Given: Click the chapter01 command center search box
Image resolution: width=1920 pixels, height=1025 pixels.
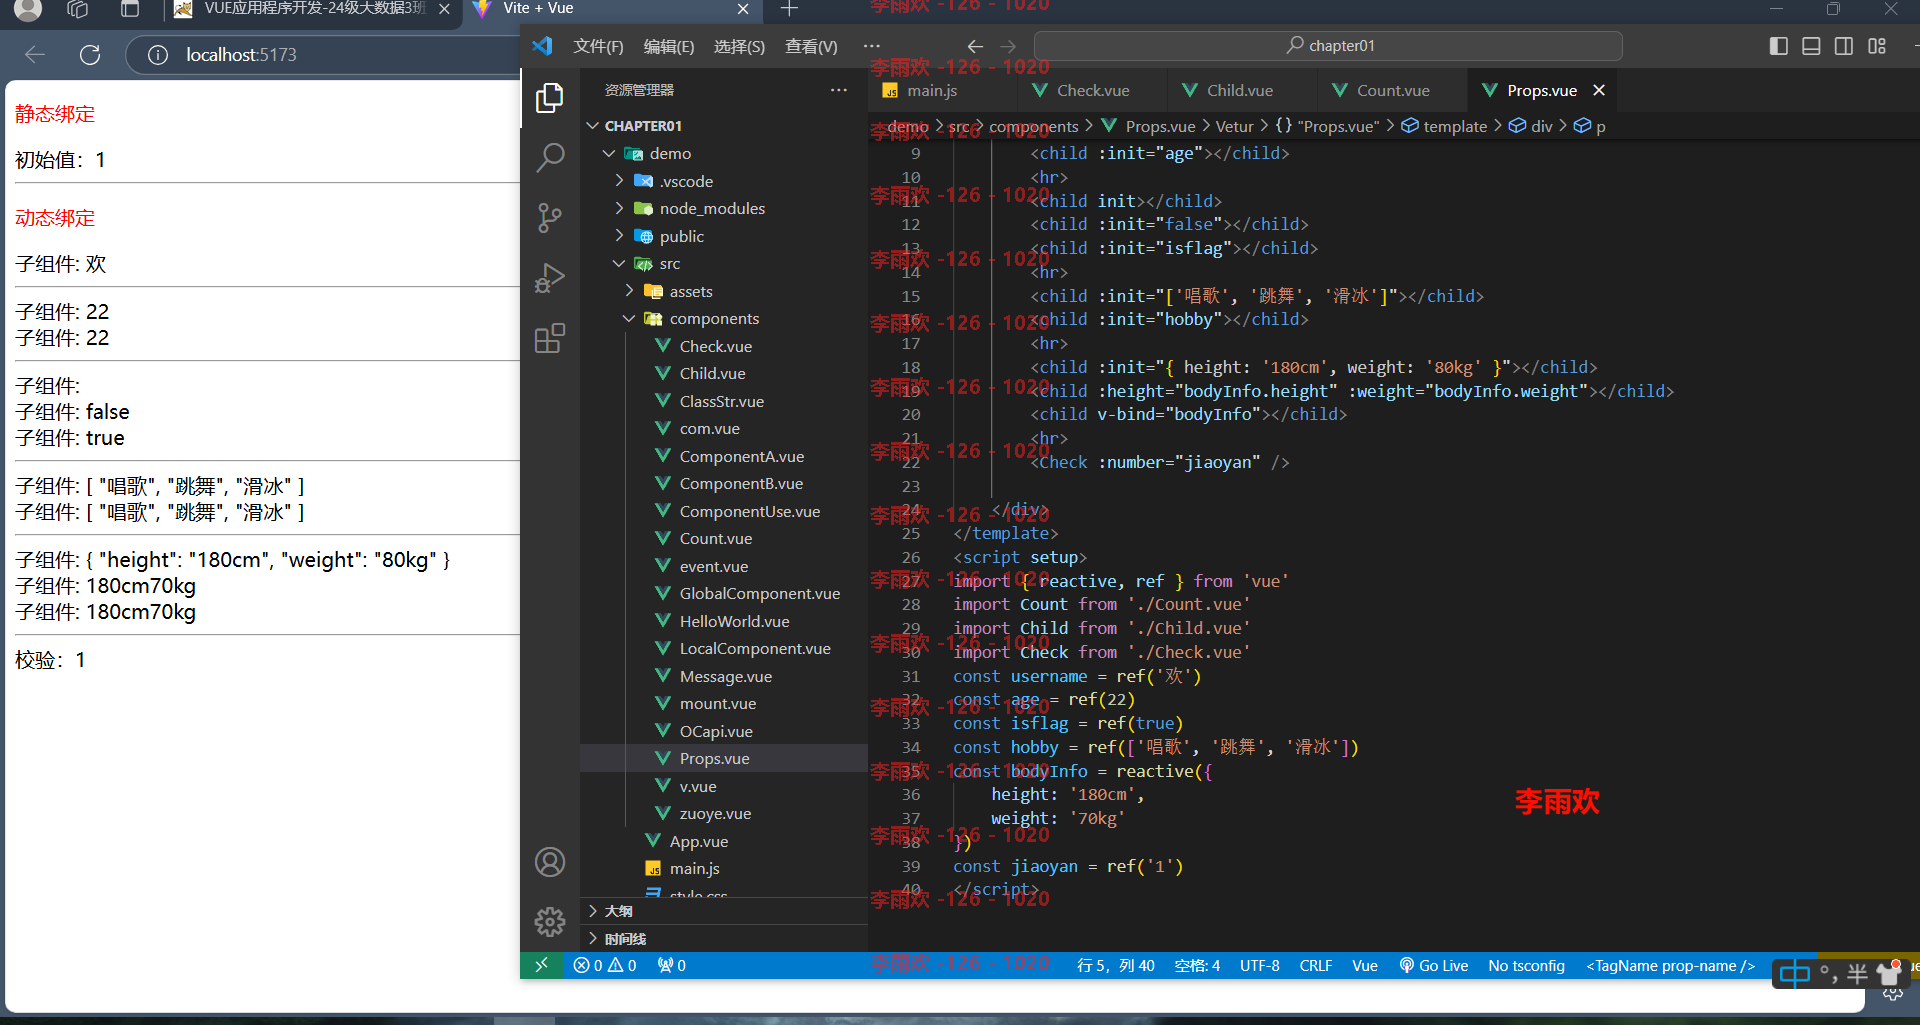Looking at the screenshot, I should pyautogui.click(x=1328, y=46).
